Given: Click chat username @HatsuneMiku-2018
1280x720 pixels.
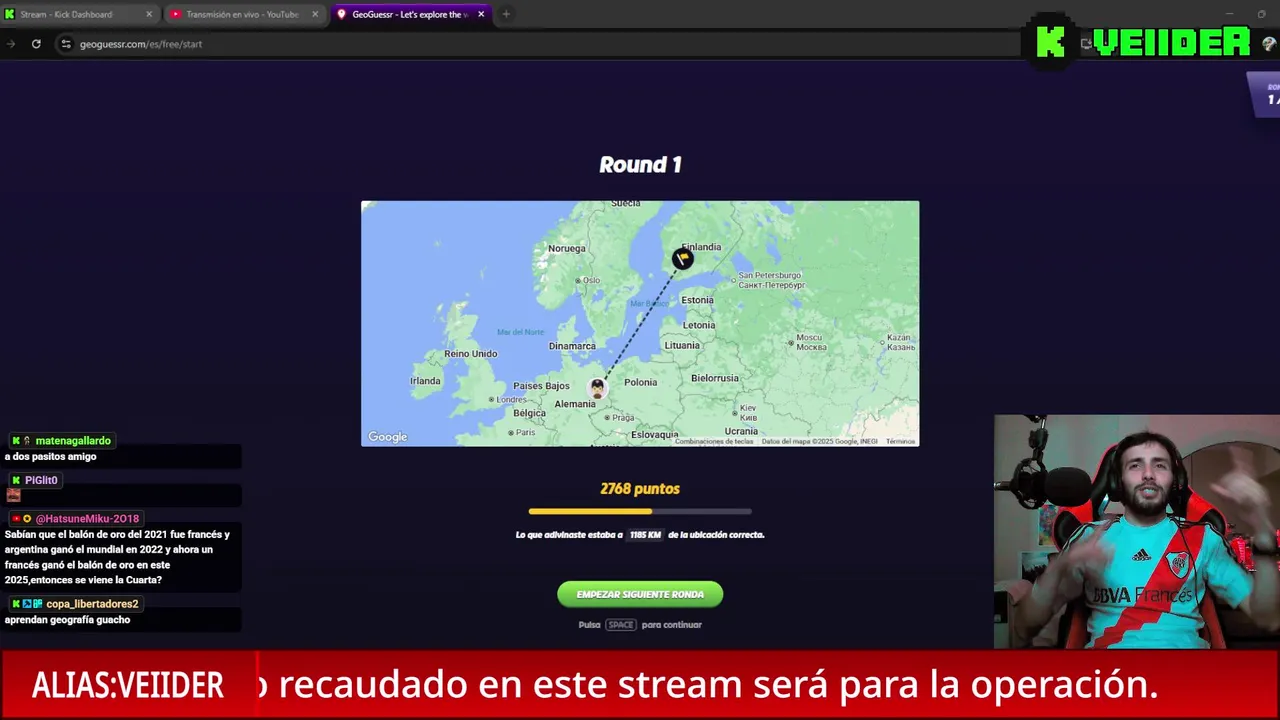Looking at the screenshot, I should 87,519.
